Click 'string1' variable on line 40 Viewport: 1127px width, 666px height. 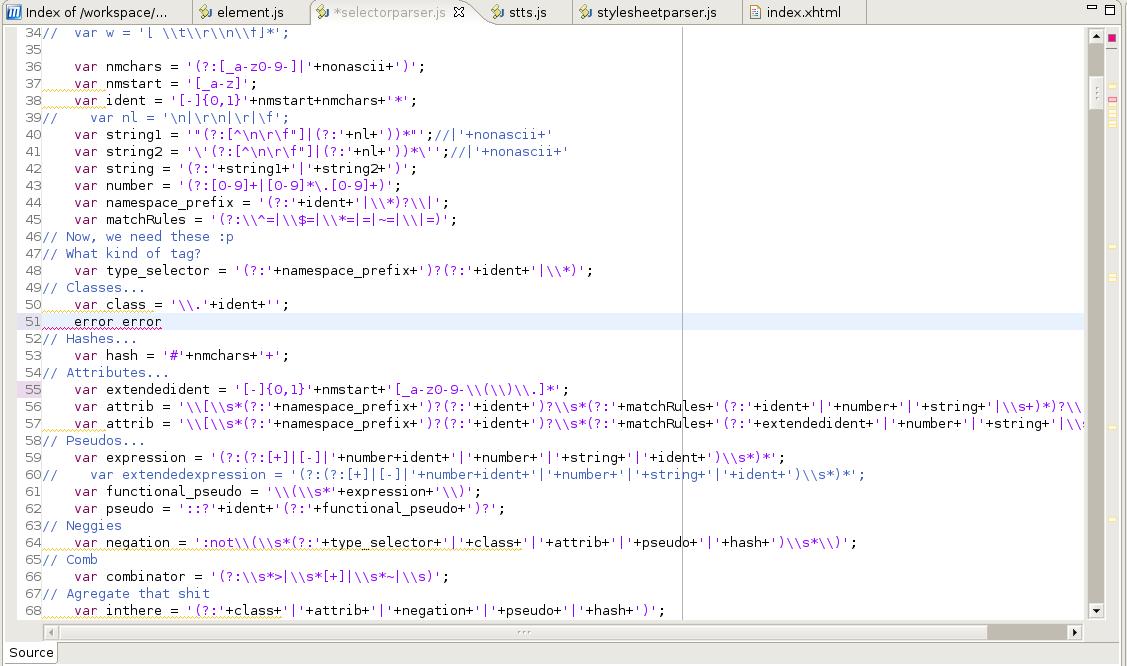[x=134, y=135]
